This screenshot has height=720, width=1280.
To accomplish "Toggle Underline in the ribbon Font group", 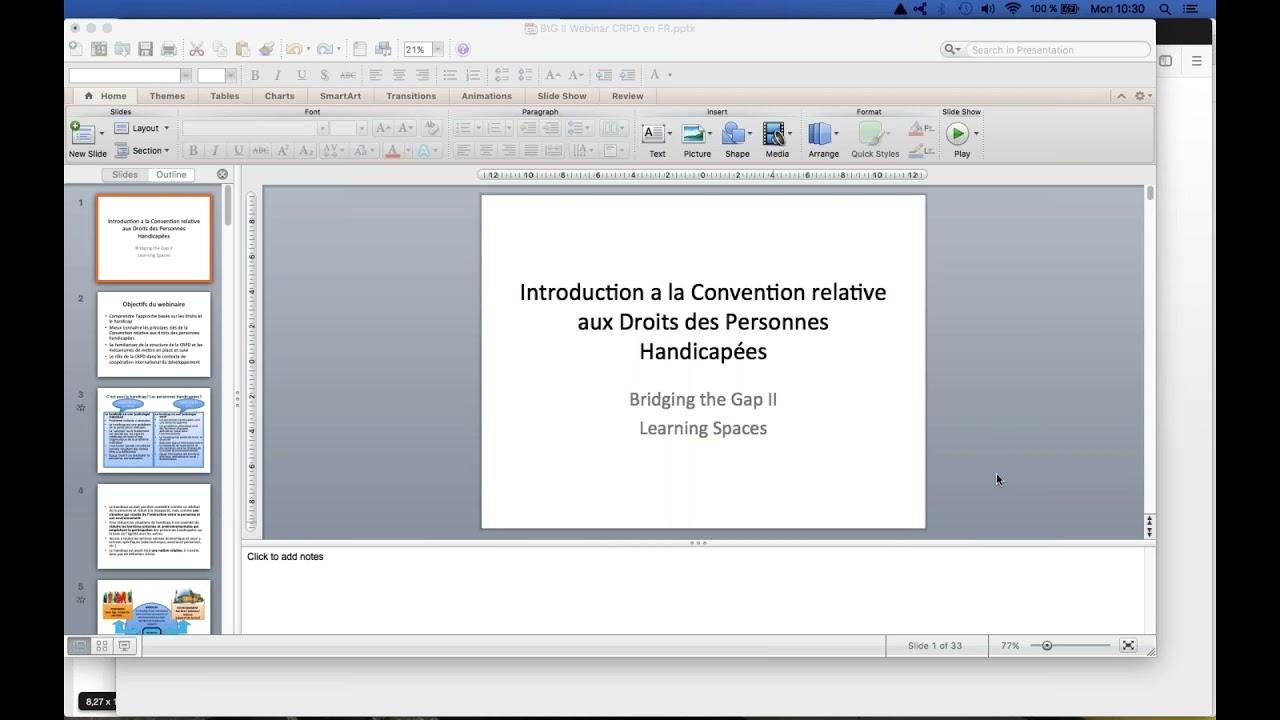I will pyautogui.click(x=238, y=151).
